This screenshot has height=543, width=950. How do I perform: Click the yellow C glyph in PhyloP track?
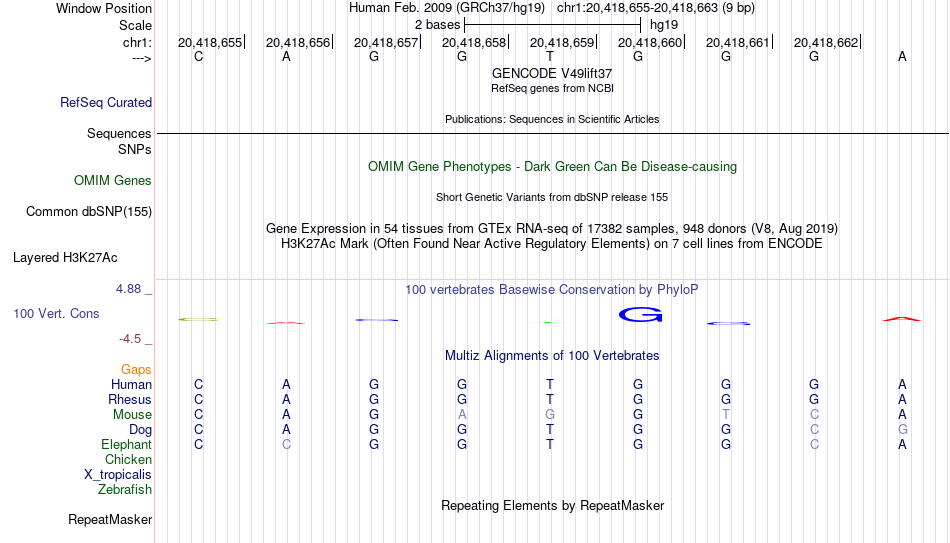pyautogui.click(x=198, y=319)
